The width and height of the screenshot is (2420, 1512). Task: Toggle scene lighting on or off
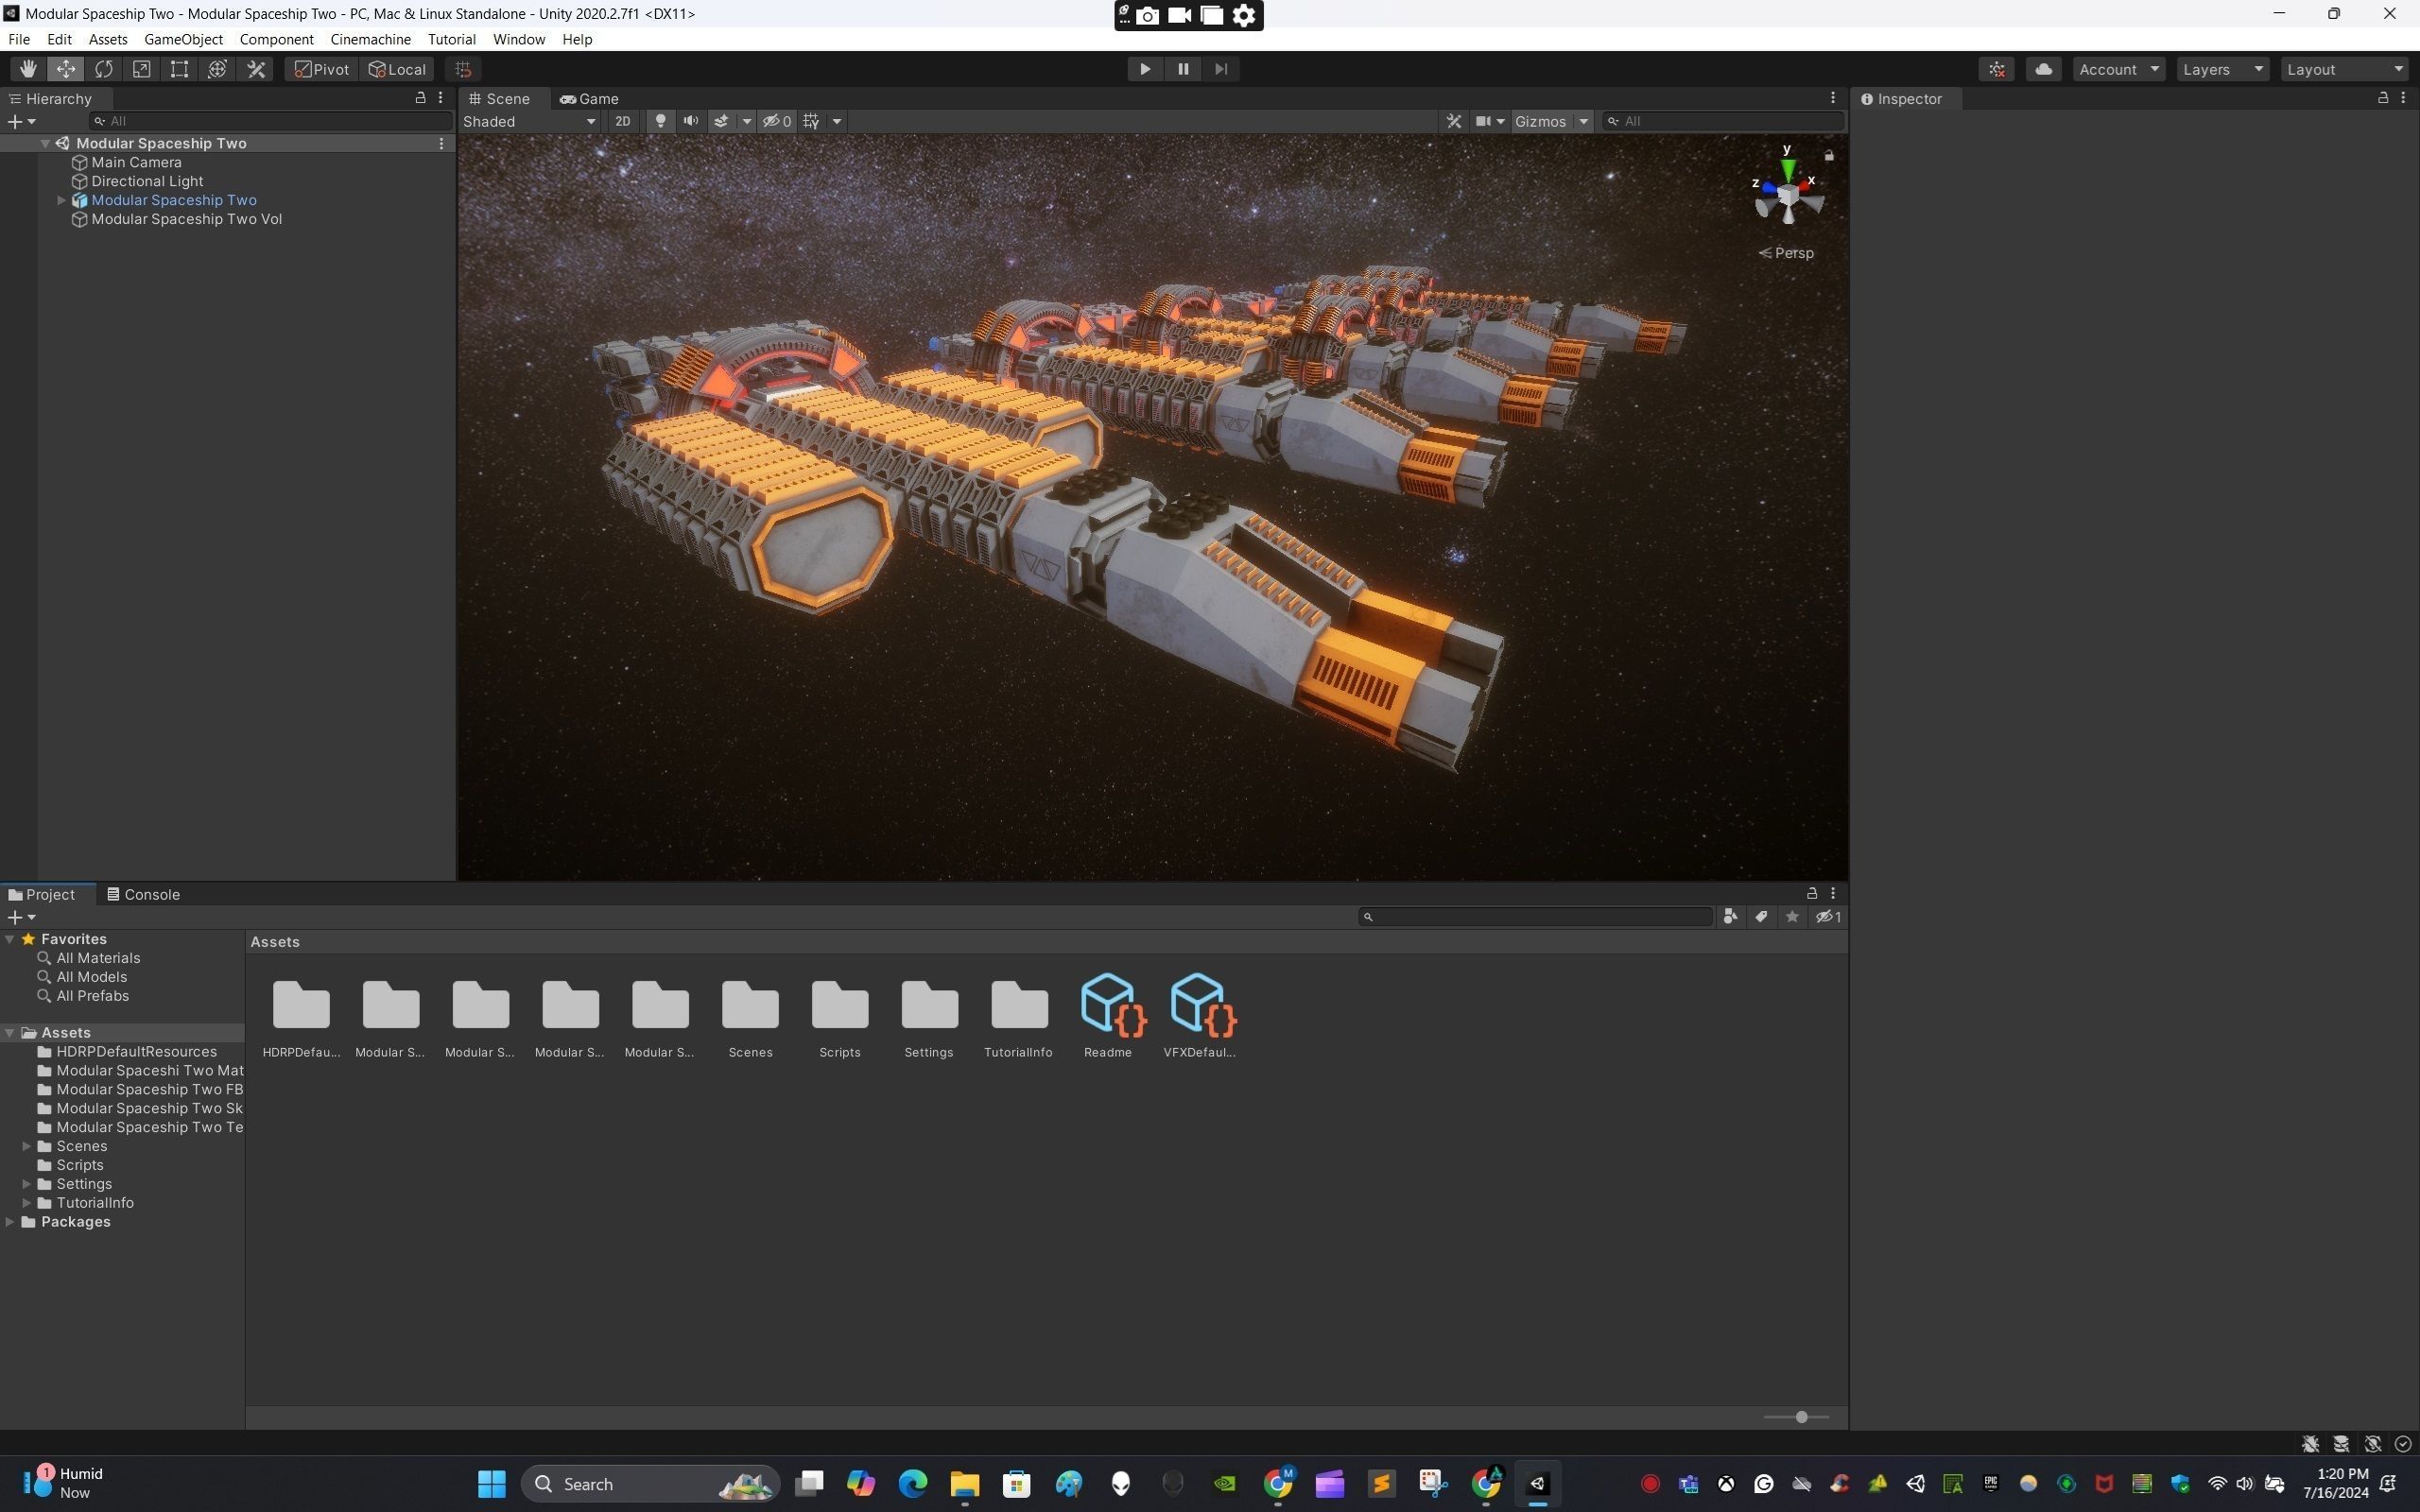pos(660,121)
